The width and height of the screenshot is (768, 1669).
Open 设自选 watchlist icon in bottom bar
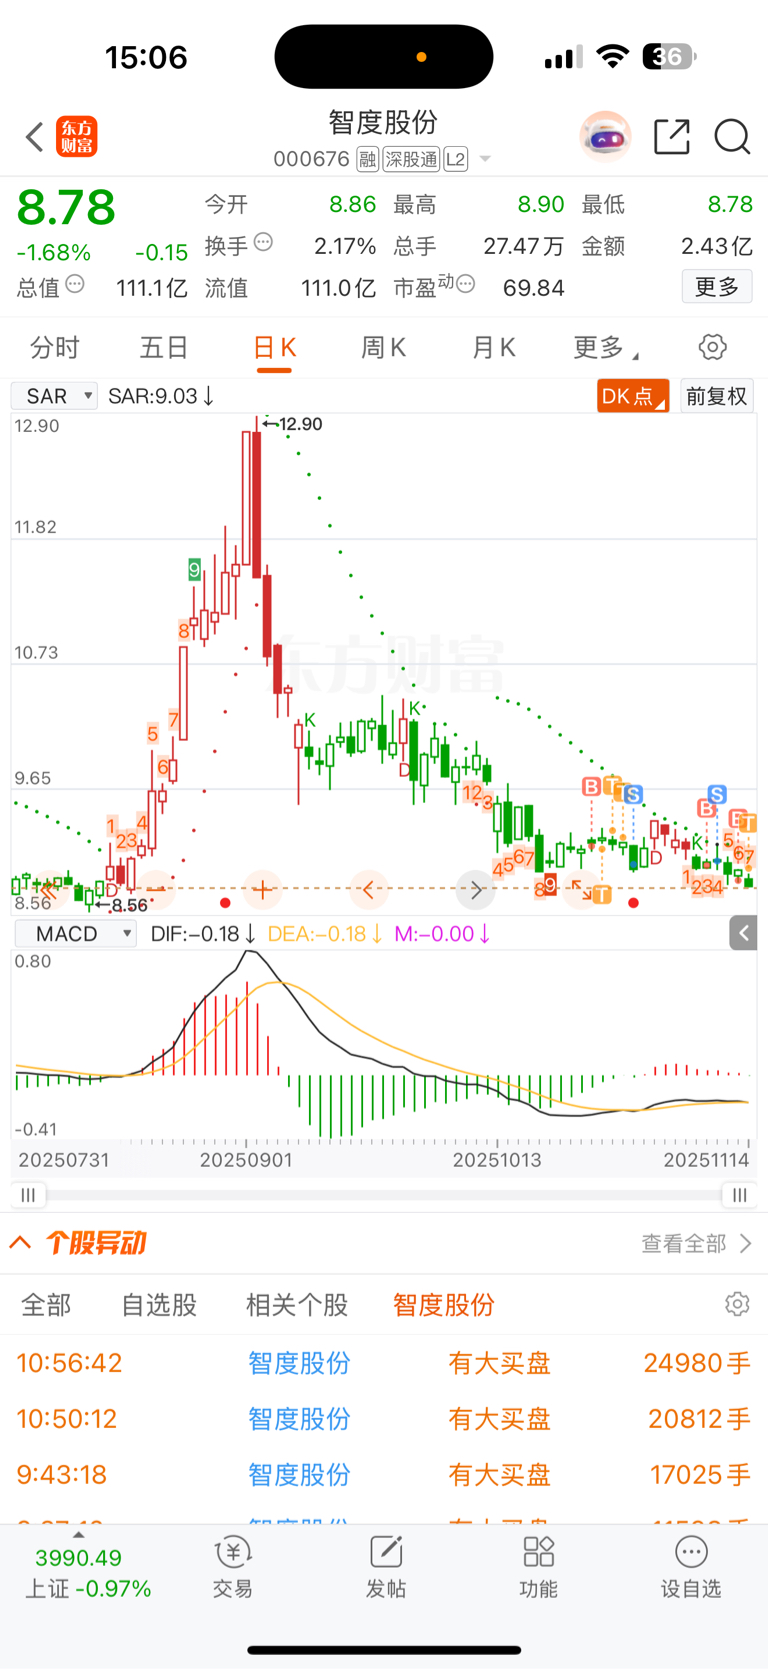pos(691,1567)
